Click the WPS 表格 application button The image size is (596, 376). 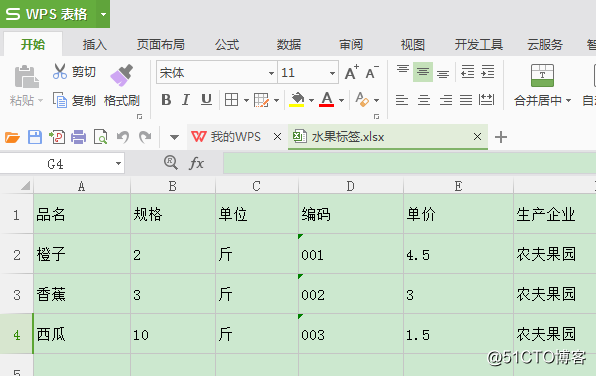coord(48,14)
